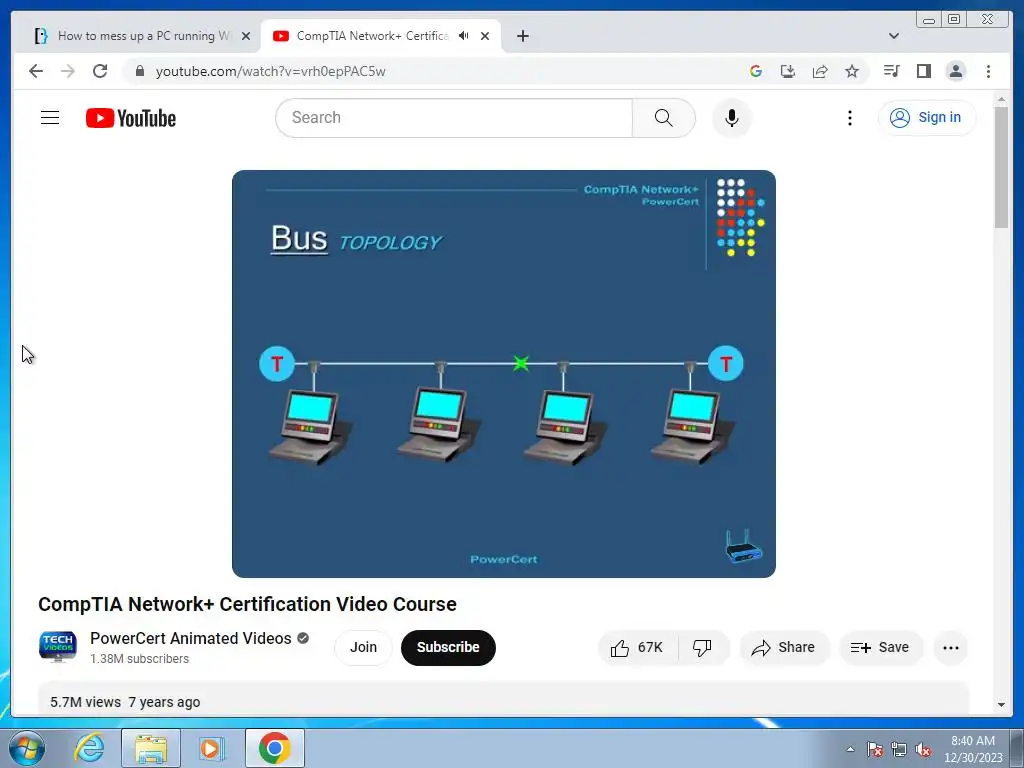1024x768 pixels.
Task: Click the video player to pause
Action: [x=504, y=374]
